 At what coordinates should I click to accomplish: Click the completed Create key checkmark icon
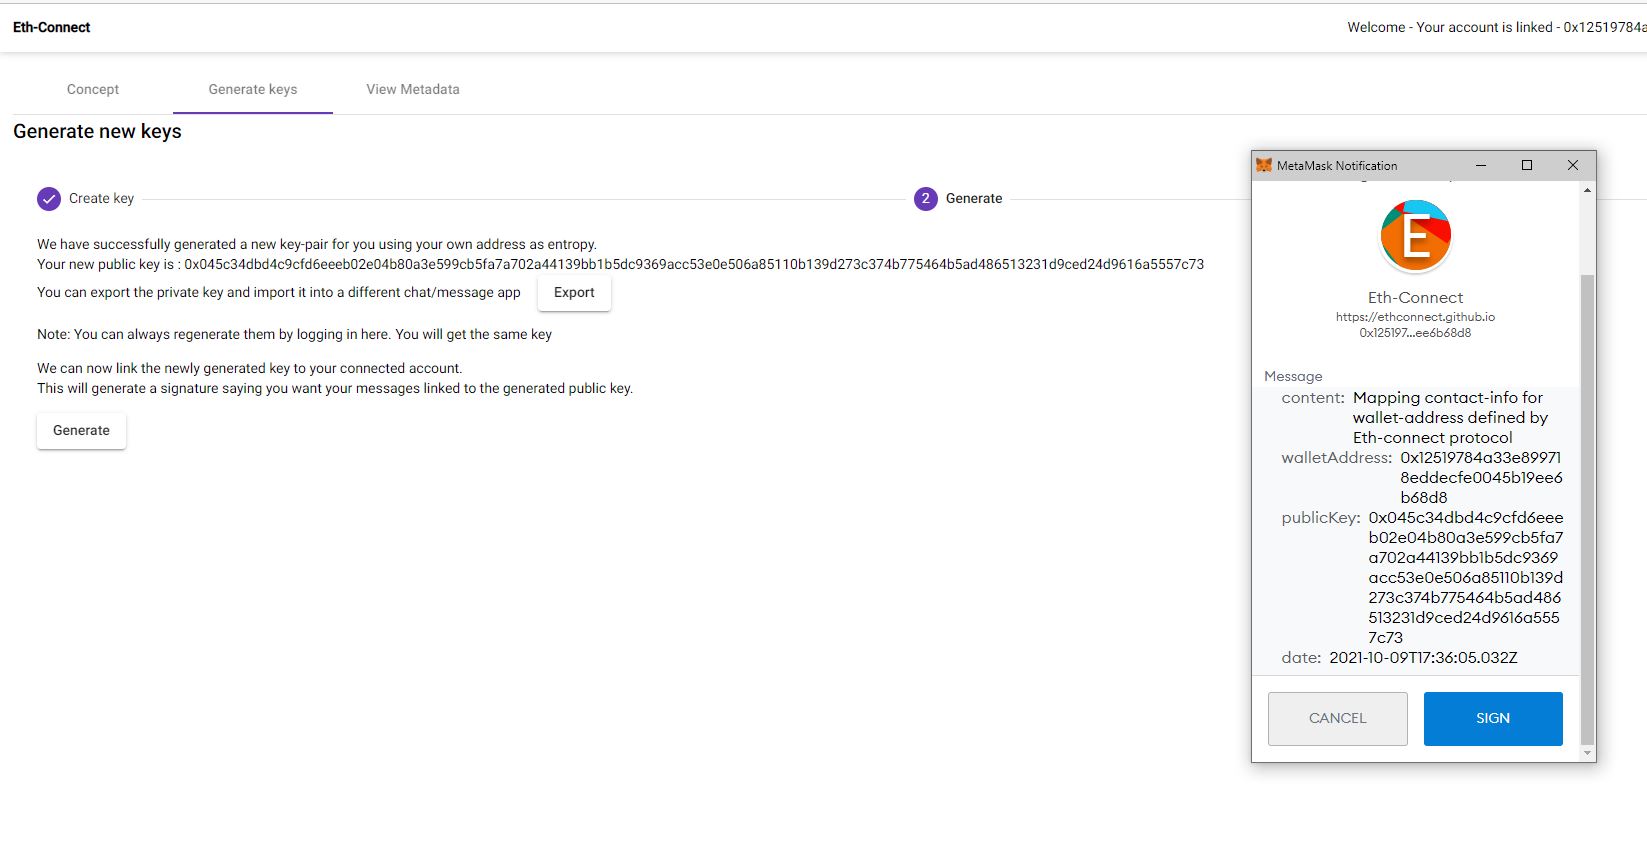pos(49,199)
